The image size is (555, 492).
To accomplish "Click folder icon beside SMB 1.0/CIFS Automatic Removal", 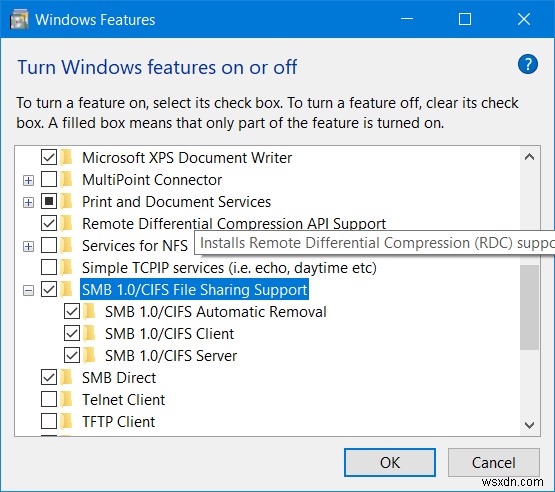I will click(90, 311).
